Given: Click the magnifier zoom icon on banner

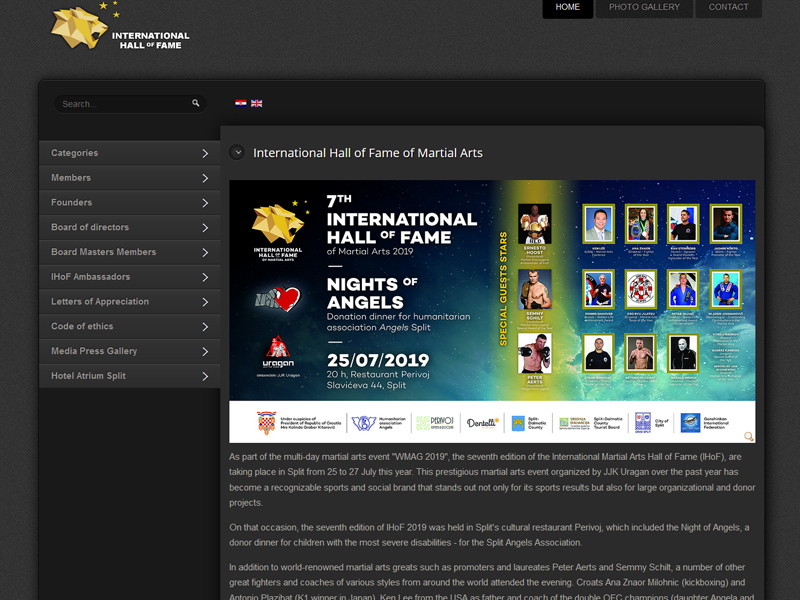Looking at the screenshot, I should 748,436.
